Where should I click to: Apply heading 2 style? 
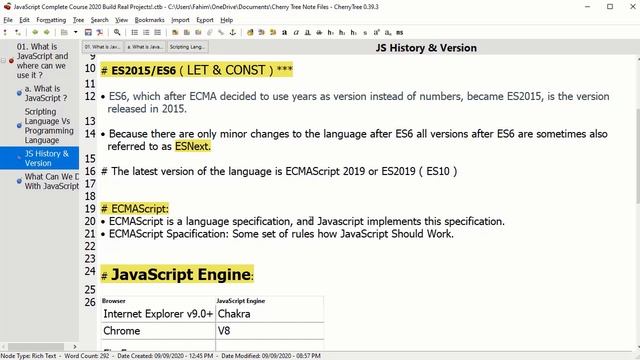342,32
